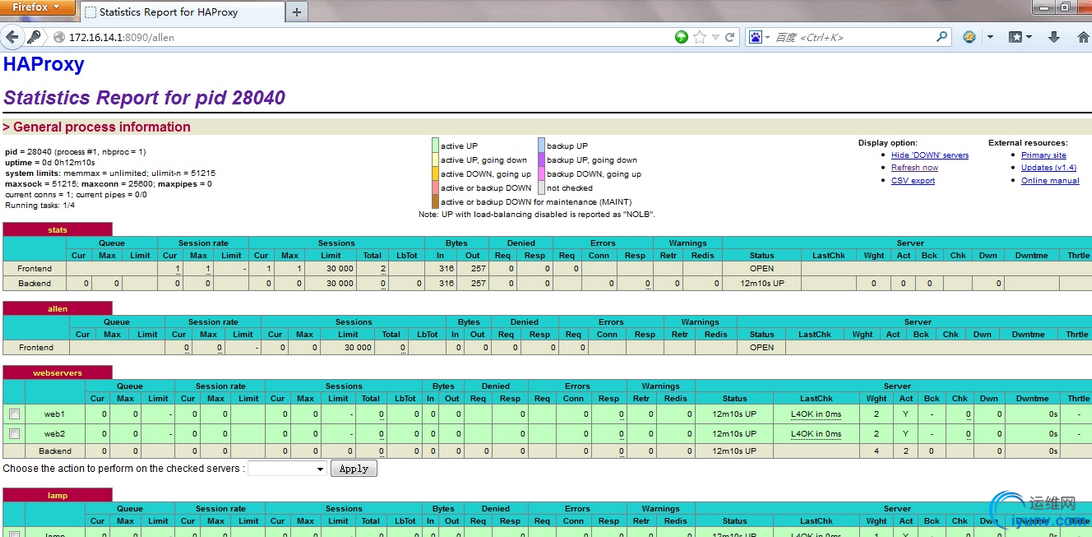This screenshot has height=537, width=1092.
Task: Click Hide 'DOWN' servers link
Action: [x=930, y=155]
